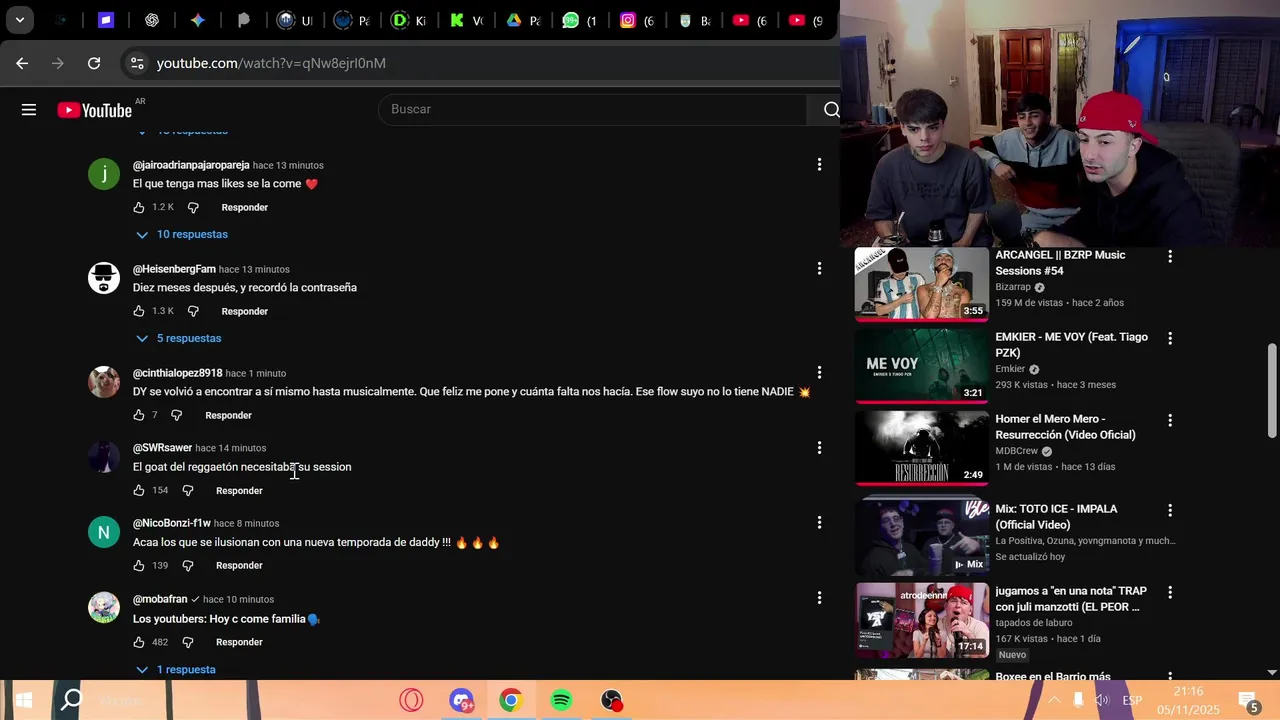Open options for EMKIER ME VOY video
This screenshot has width=1280, height=720.
[x=1170, y=338]
